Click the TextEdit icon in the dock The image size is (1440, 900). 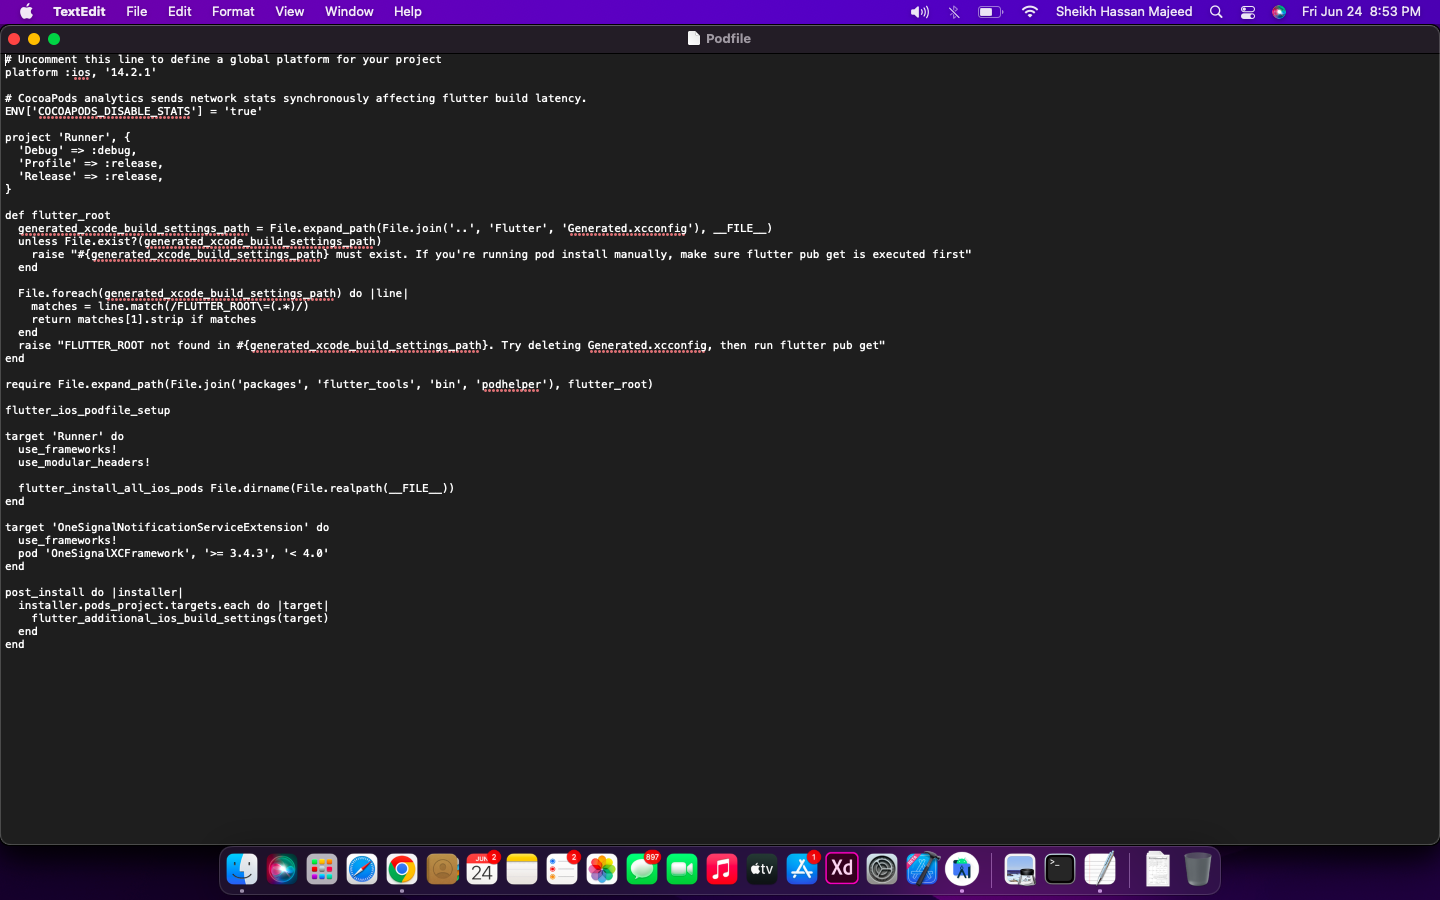pyautogui.click(x=1100, y=869)
